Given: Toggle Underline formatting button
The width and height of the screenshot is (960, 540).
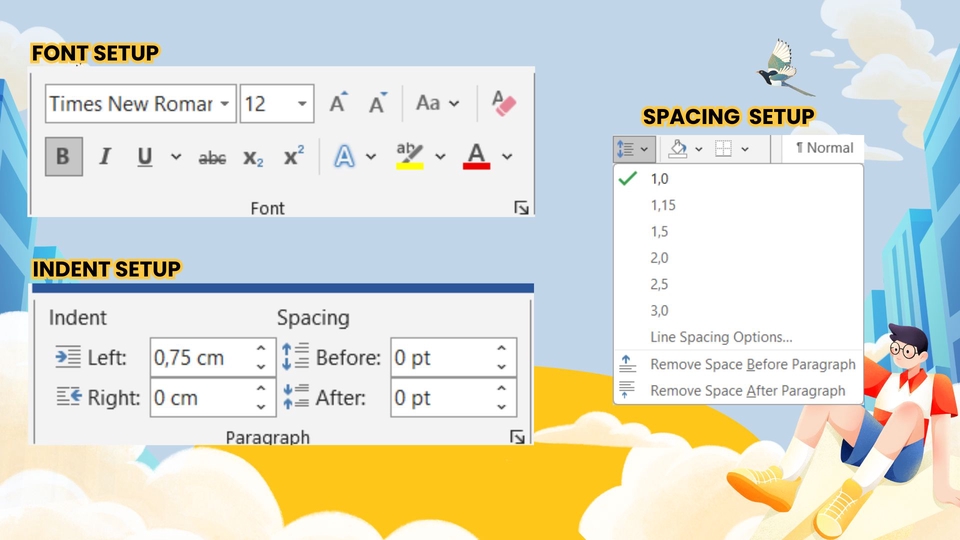Looking at the screenshot, I should click(x=145, y=157).
